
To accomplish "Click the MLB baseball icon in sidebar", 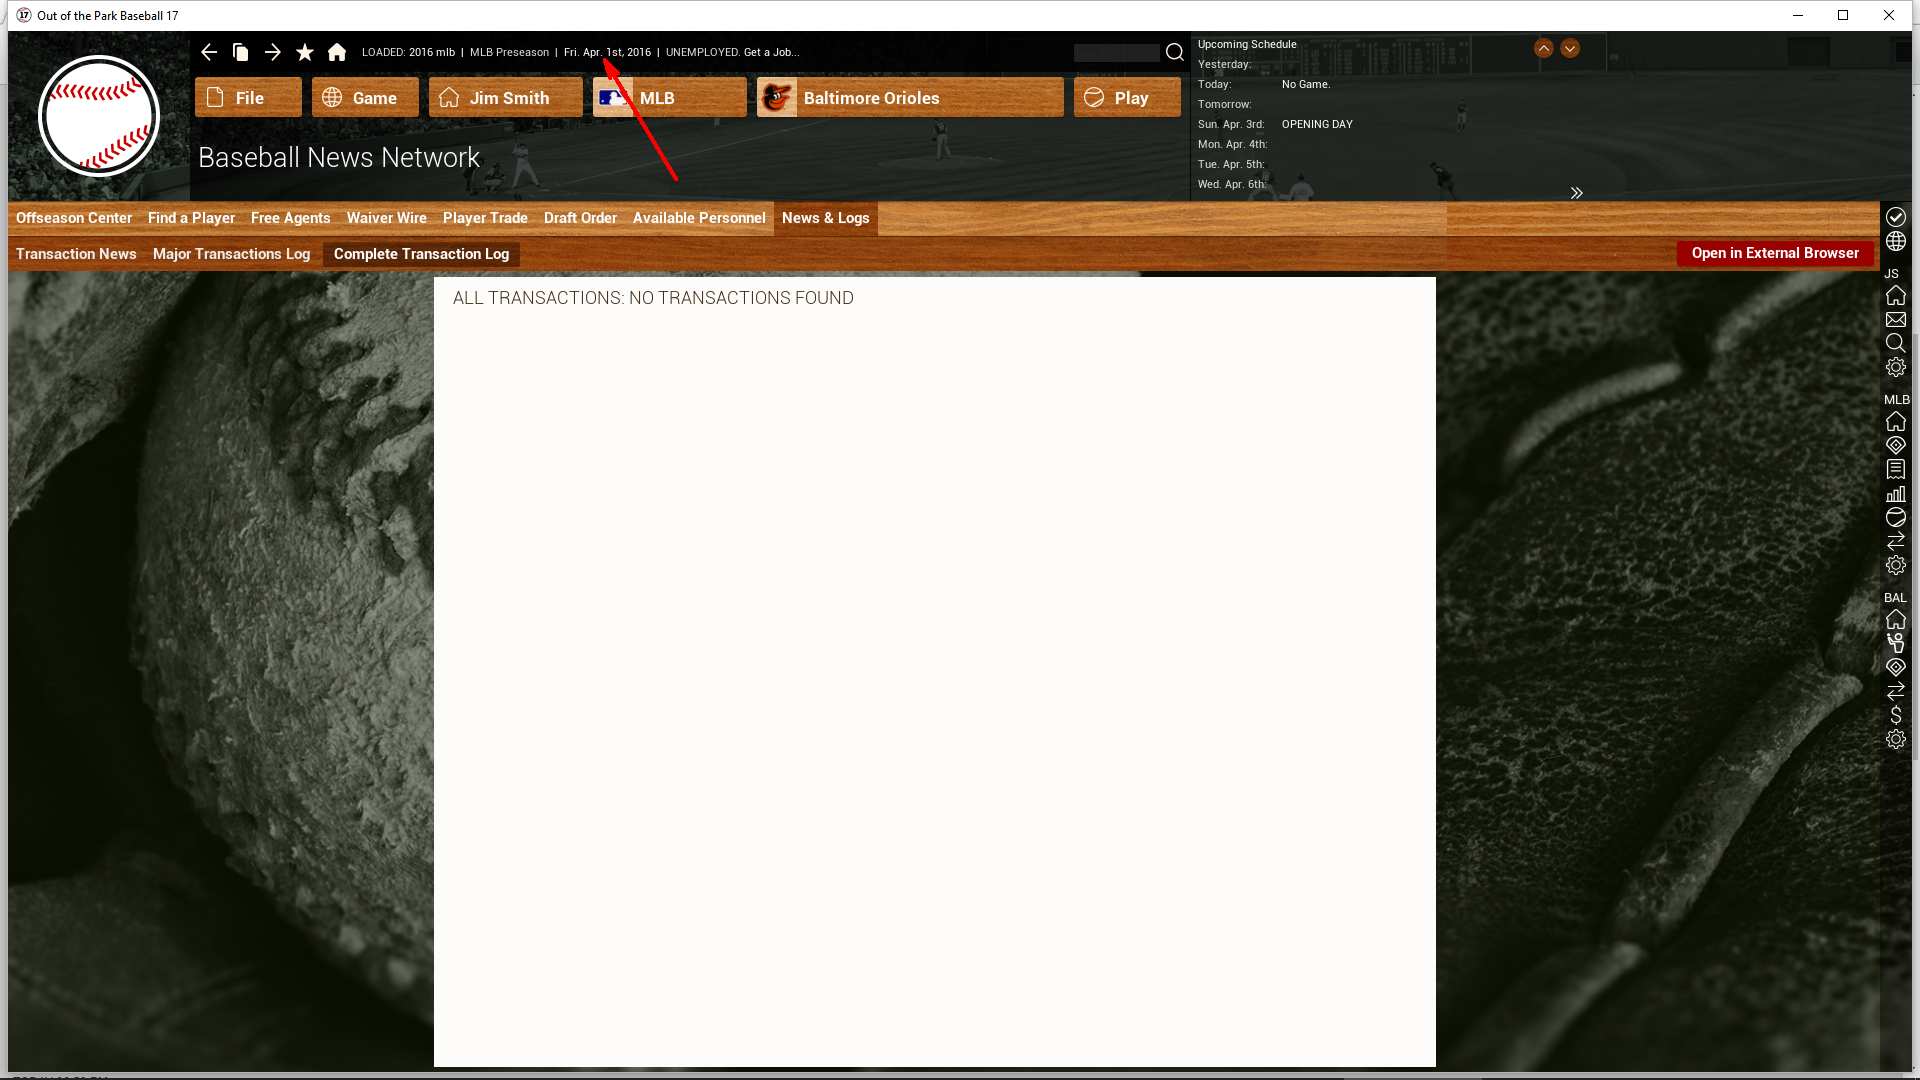I will pos(1895,518).
